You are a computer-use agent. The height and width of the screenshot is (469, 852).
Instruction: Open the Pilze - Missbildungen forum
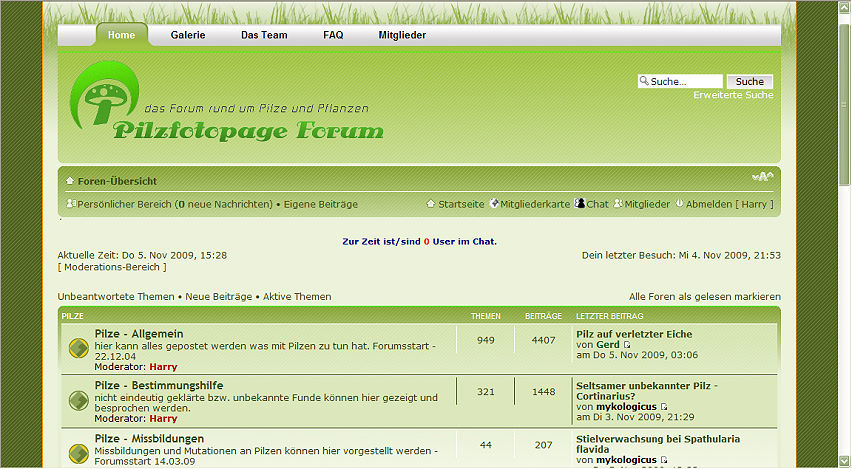coord(149,439)
